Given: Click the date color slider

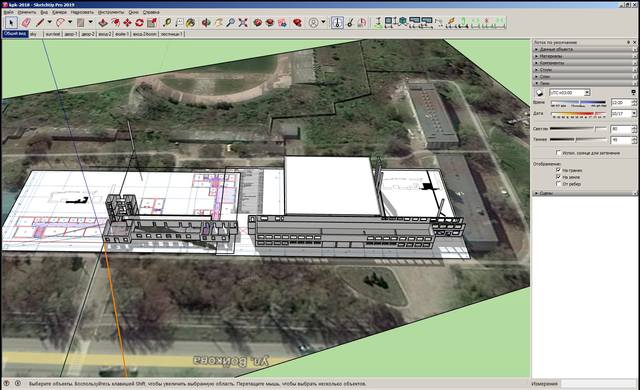Looking at the screenshot, I should coord(578,113).
